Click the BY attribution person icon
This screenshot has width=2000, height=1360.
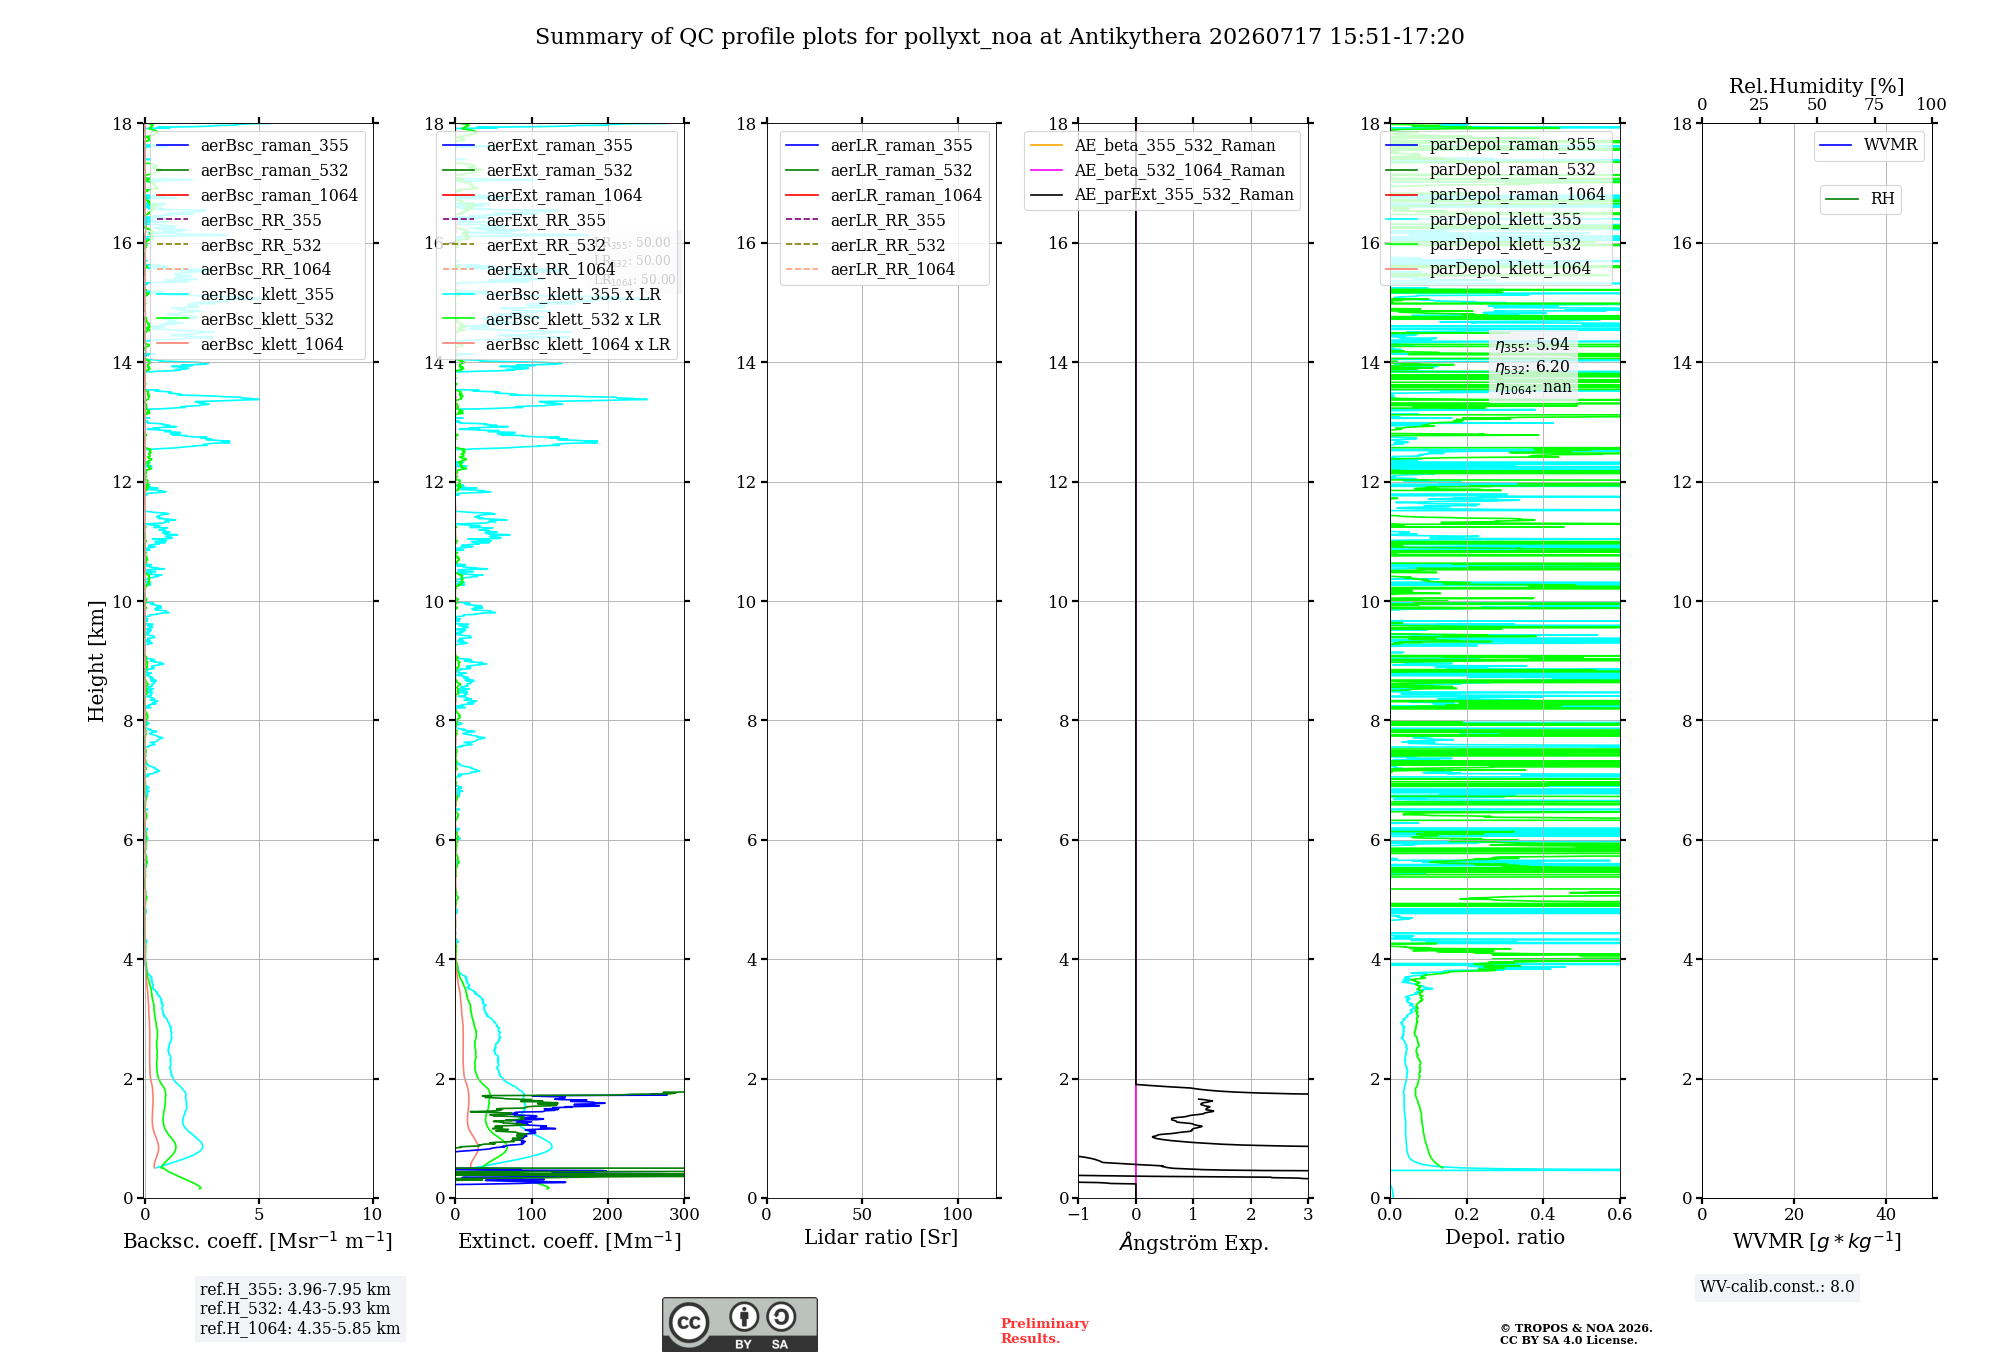click(743, 1317)
